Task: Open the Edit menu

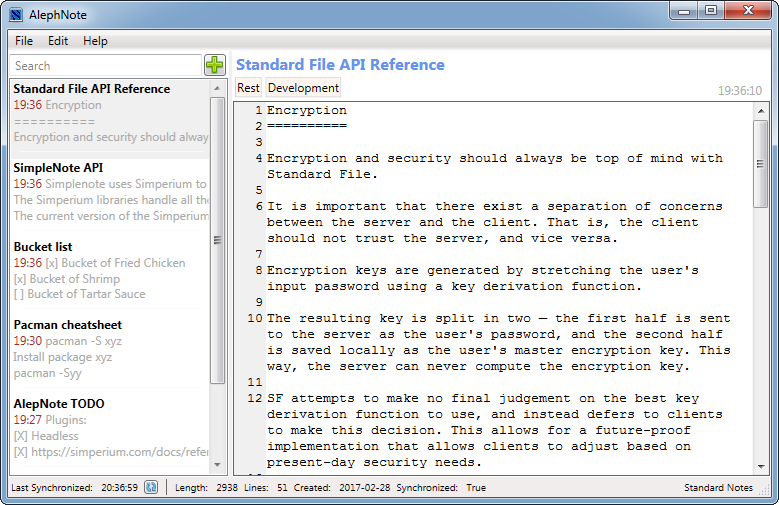Action: (58, 41)
